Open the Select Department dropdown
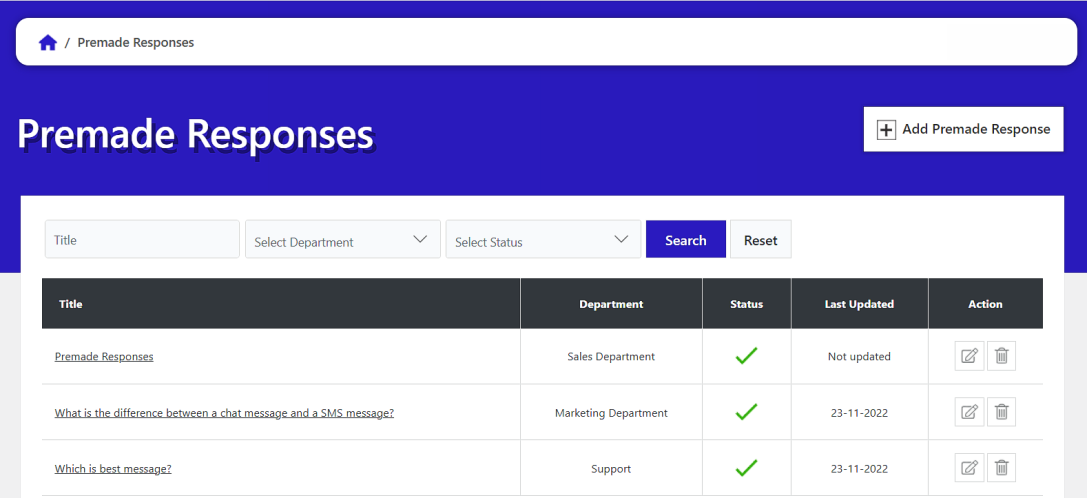Image resolution: width=1087 pixels, height=498 pixels. (x=342, y=240)
